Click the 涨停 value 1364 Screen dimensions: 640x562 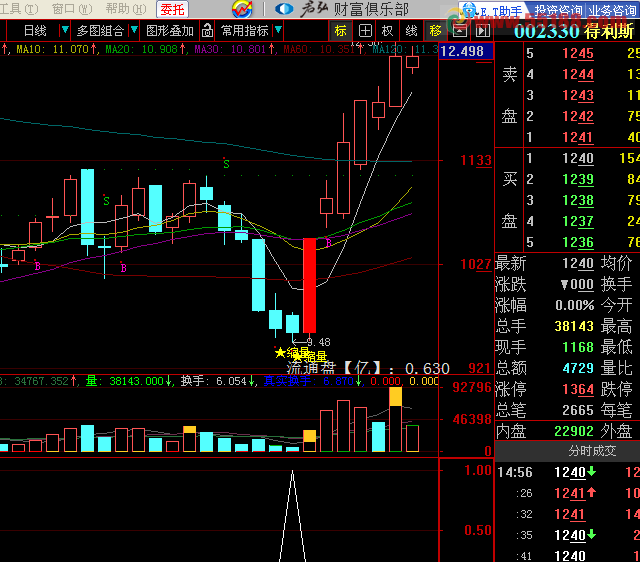click(x=578, y=389)
